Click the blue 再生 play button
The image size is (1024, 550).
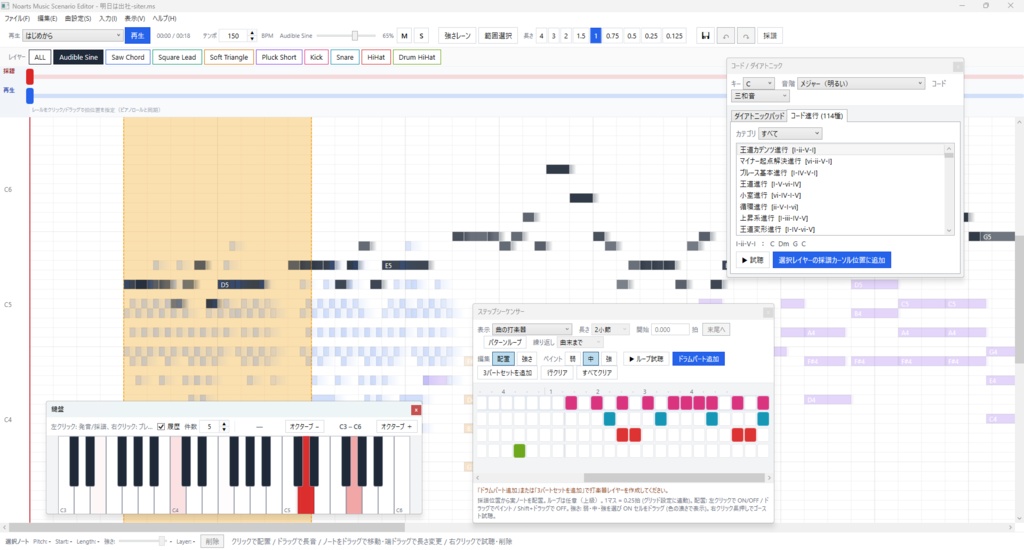(137, 36)
